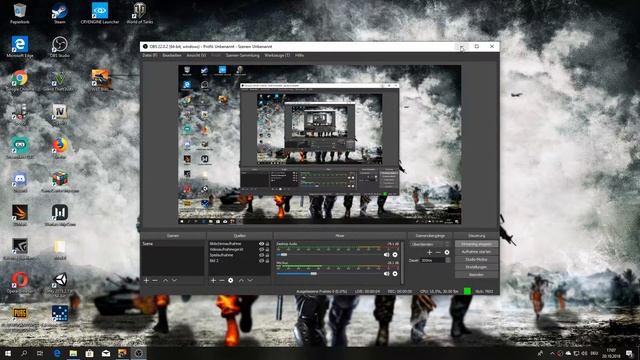The width and height of the screenshot is (640, 360).
Task: Click the Studio-Modus button
Action: (476, 260)
